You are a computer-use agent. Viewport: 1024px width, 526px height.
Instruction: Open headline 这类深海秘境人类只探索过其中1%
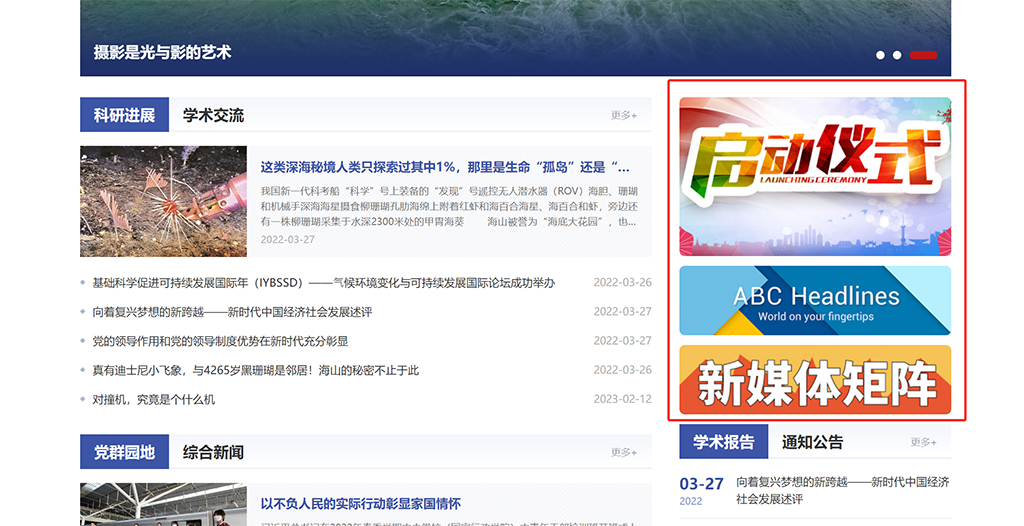[x=445, y=167]
